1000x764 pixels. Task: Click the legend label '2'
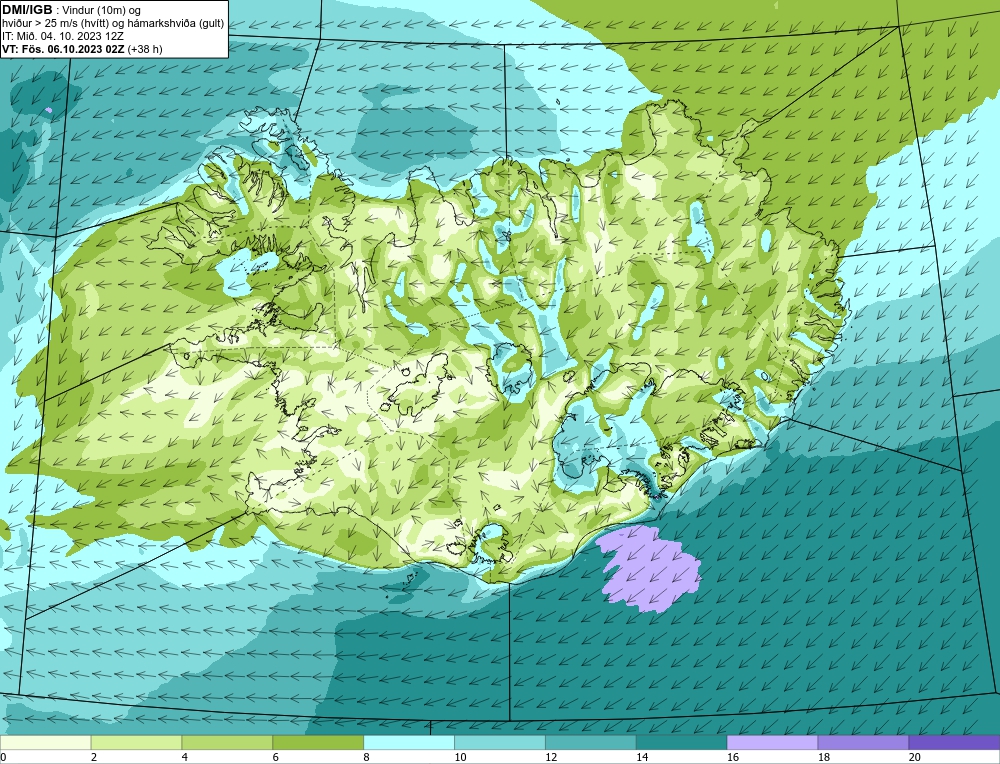94,757
